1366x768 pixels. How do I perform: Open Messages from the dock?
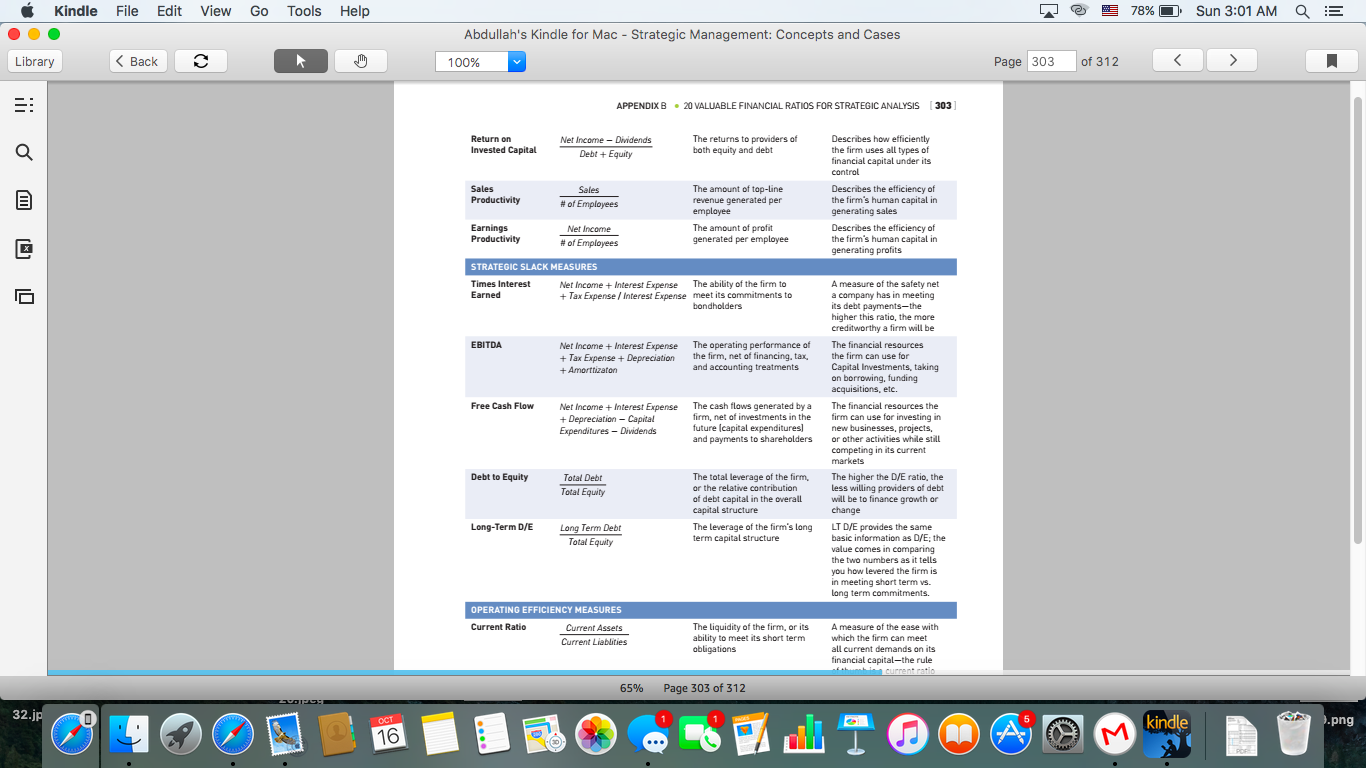coord(648,735)
